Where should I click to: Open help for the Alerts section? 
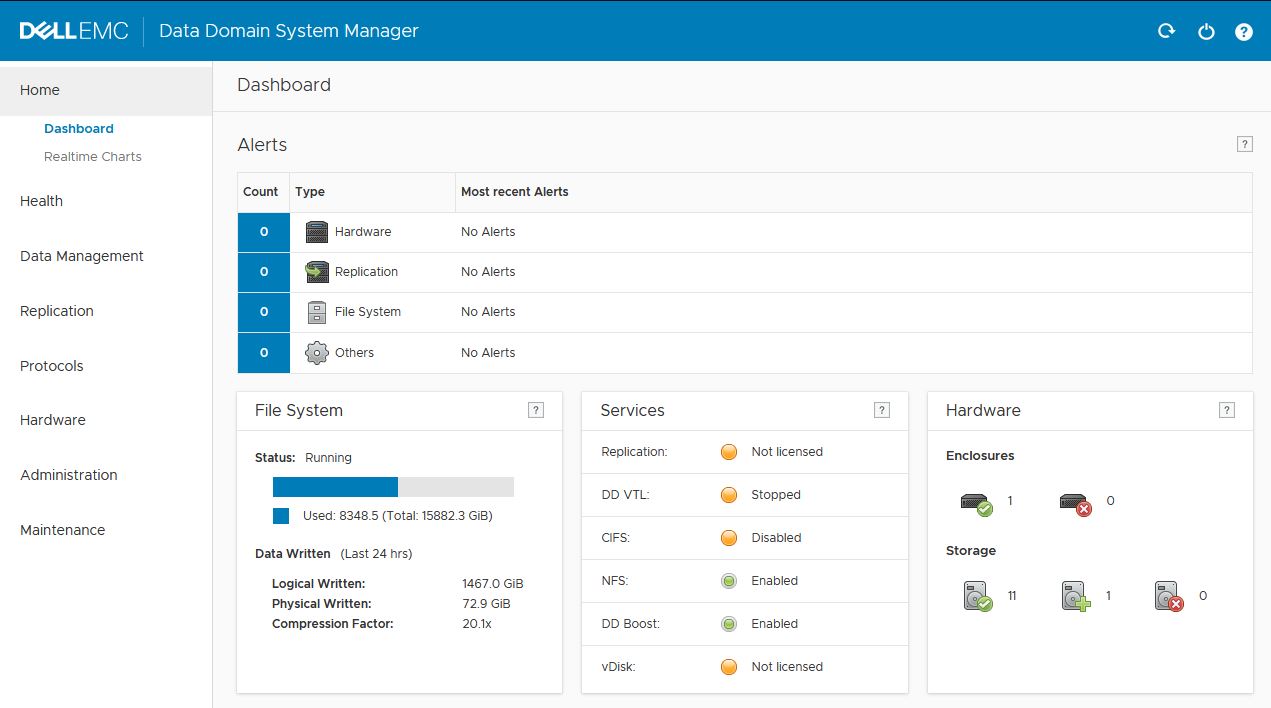pyautogui.click(x=1245, y=144)
